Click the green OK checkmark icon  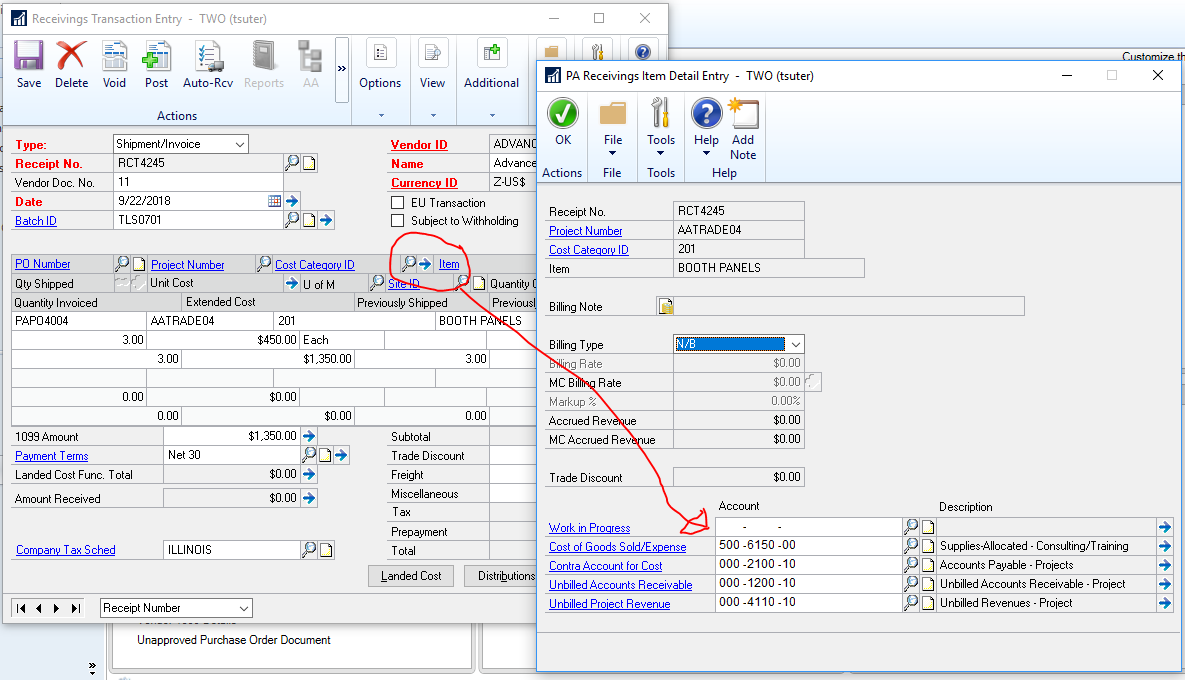pyautogui.click(x=563, y=114)
